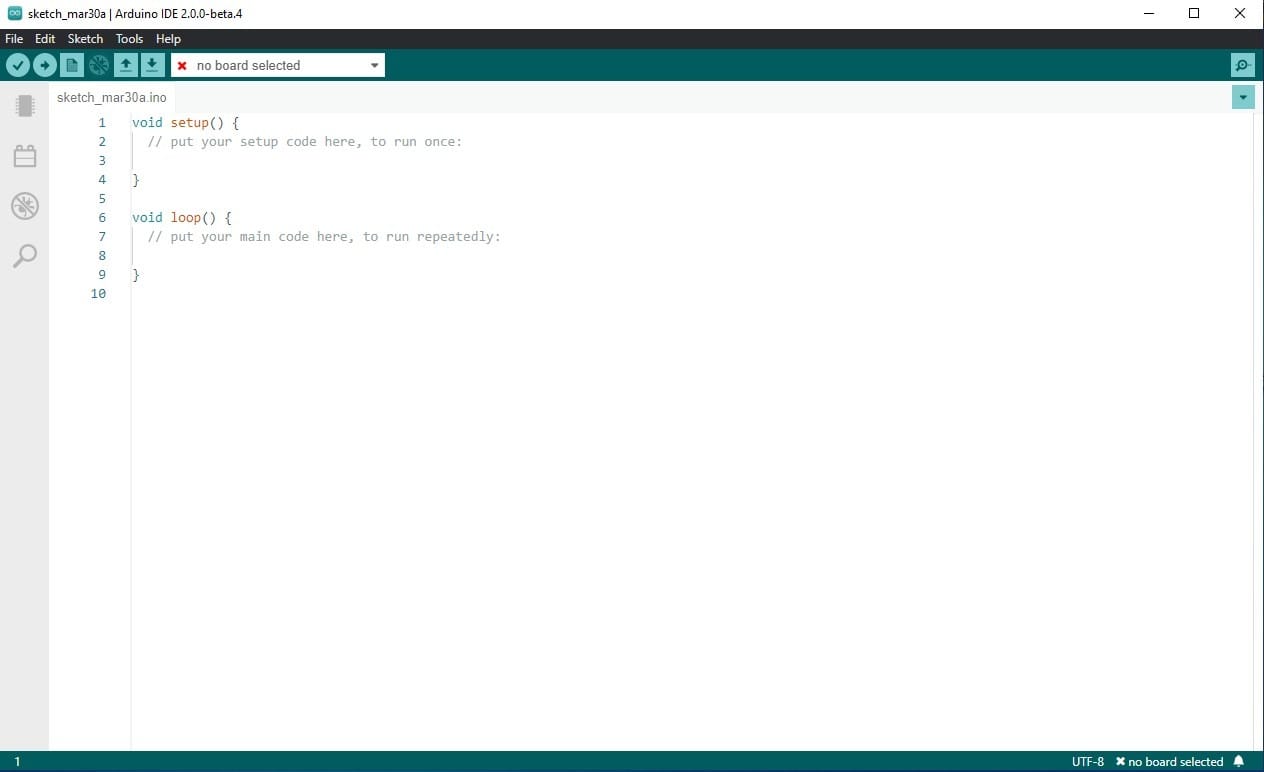Open Boards Manager in the sidebar
This screenshot has width=1264, height=772.
point(25,106)
